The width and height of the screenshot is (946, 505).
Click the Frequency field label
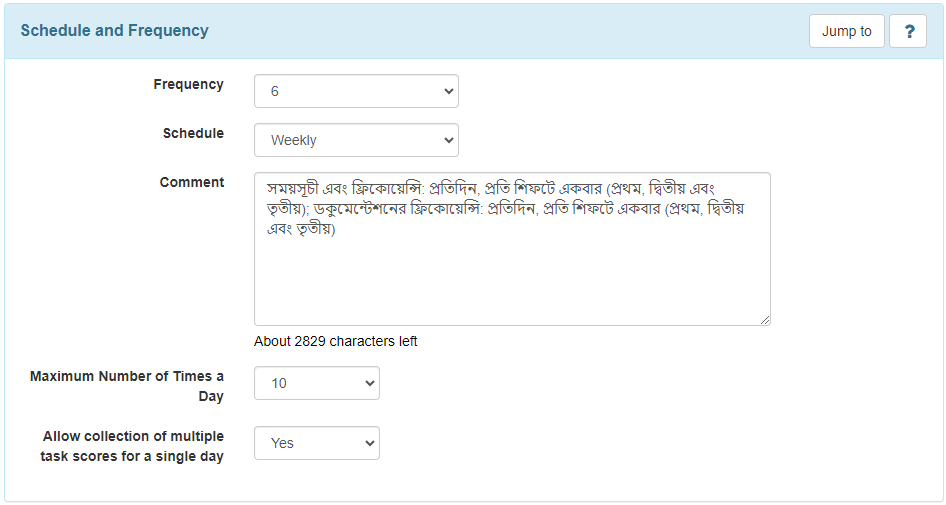[x=188, y=84]
